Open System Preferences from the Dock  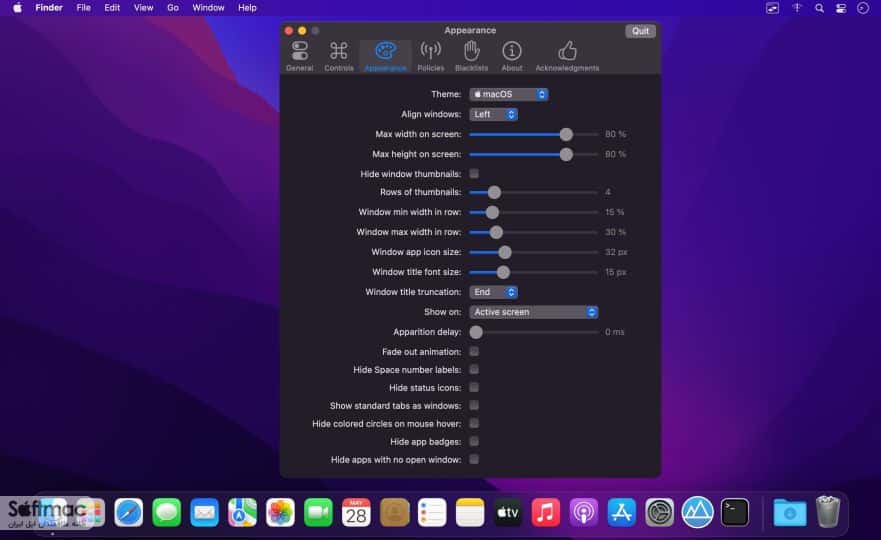tap(660, 512)
